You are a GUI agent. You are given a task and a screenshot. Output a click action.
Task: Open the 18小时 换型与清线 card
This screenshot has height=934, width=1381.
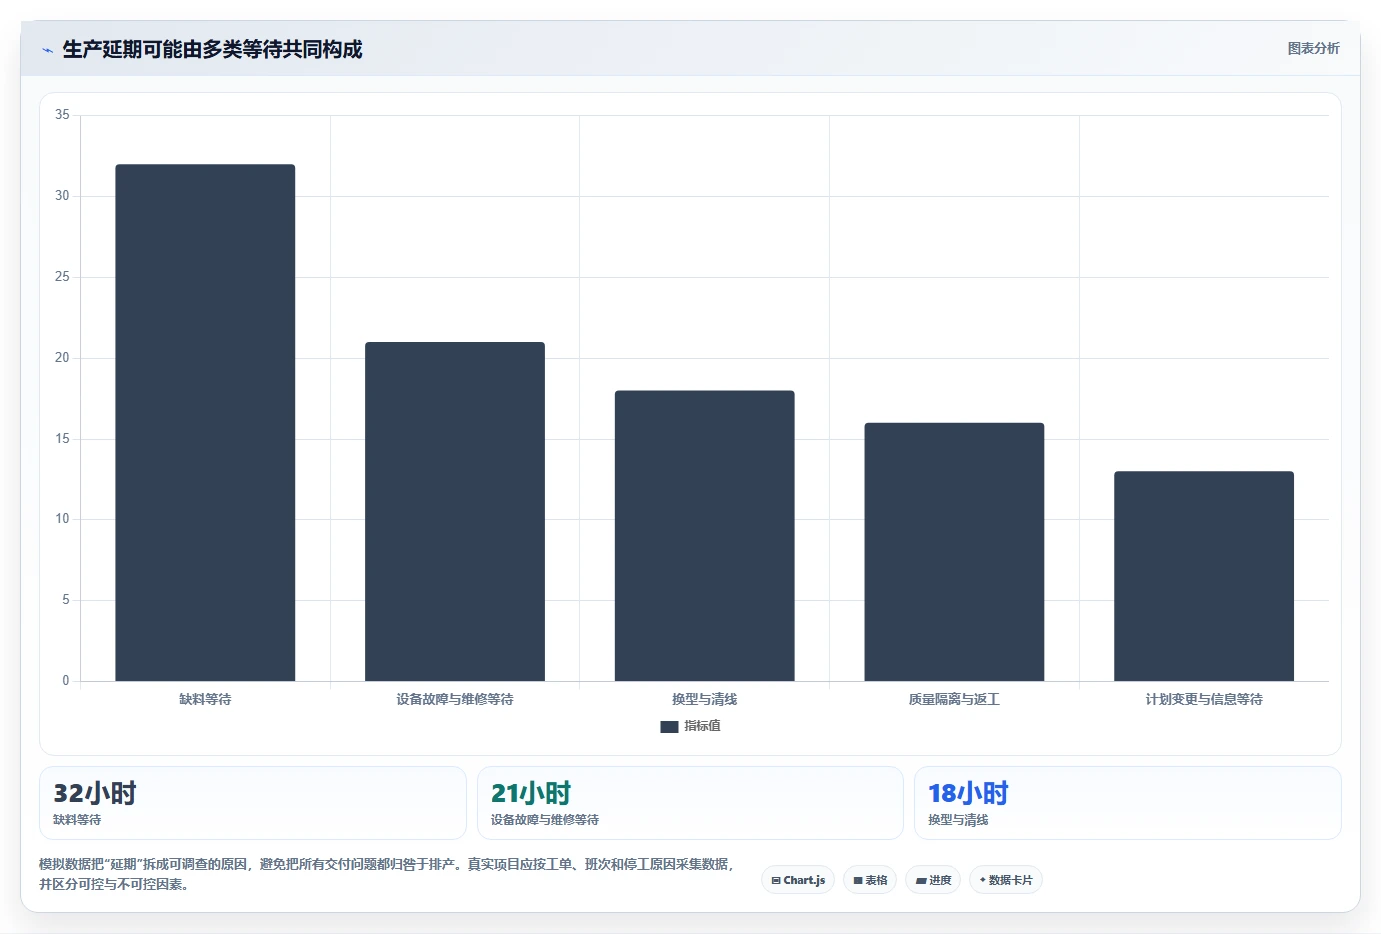pos(1128,803)
